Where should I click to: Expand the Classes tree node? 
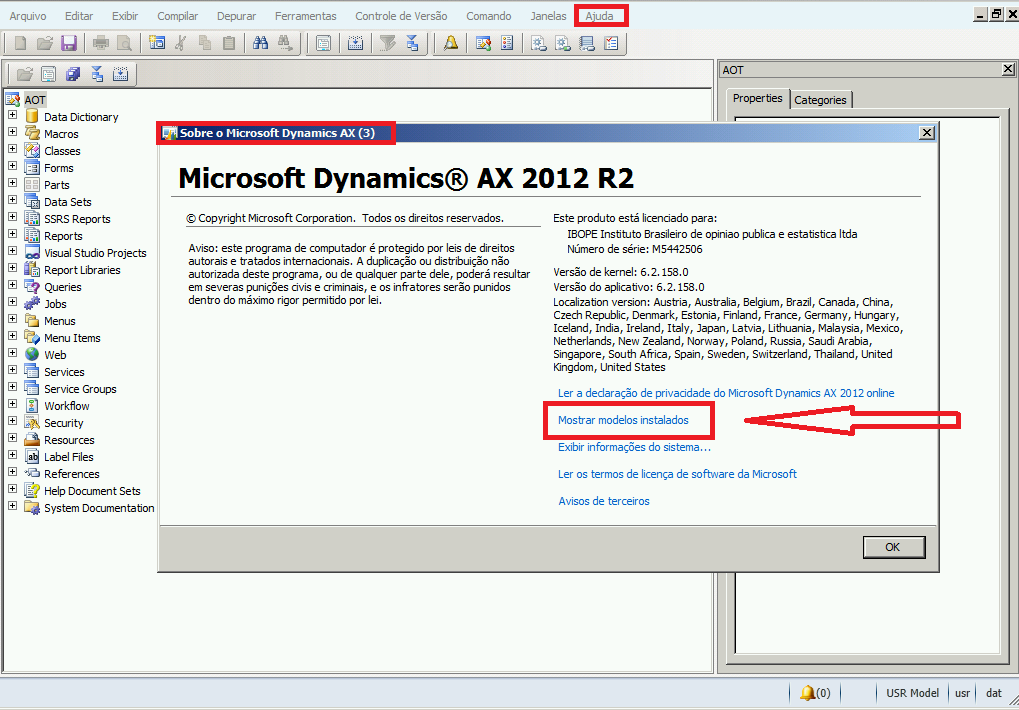pyautogui.click(x=12, y=148)
